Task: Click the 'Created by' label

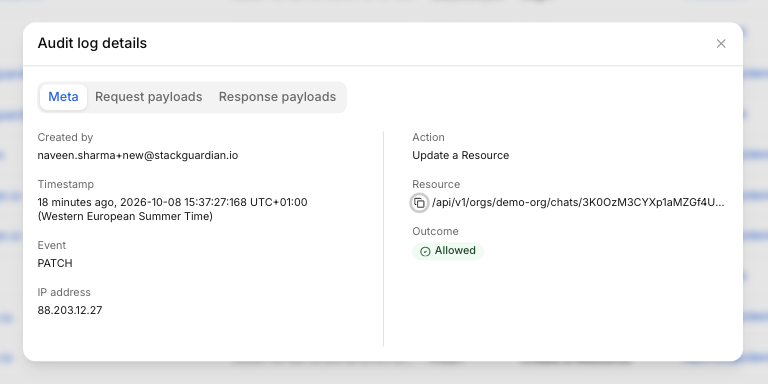Action: tap(65, 138)
